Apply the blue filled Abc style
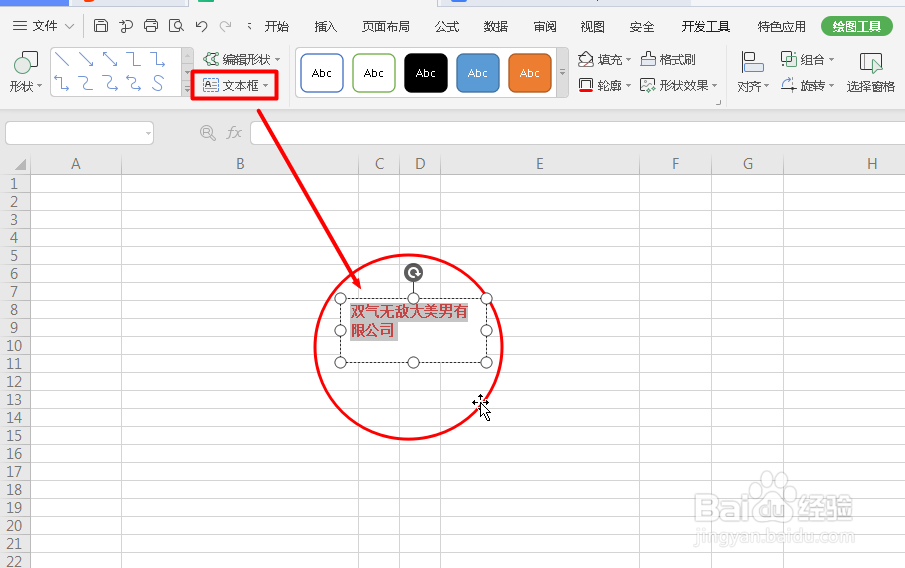 click(x=477, y=73)
